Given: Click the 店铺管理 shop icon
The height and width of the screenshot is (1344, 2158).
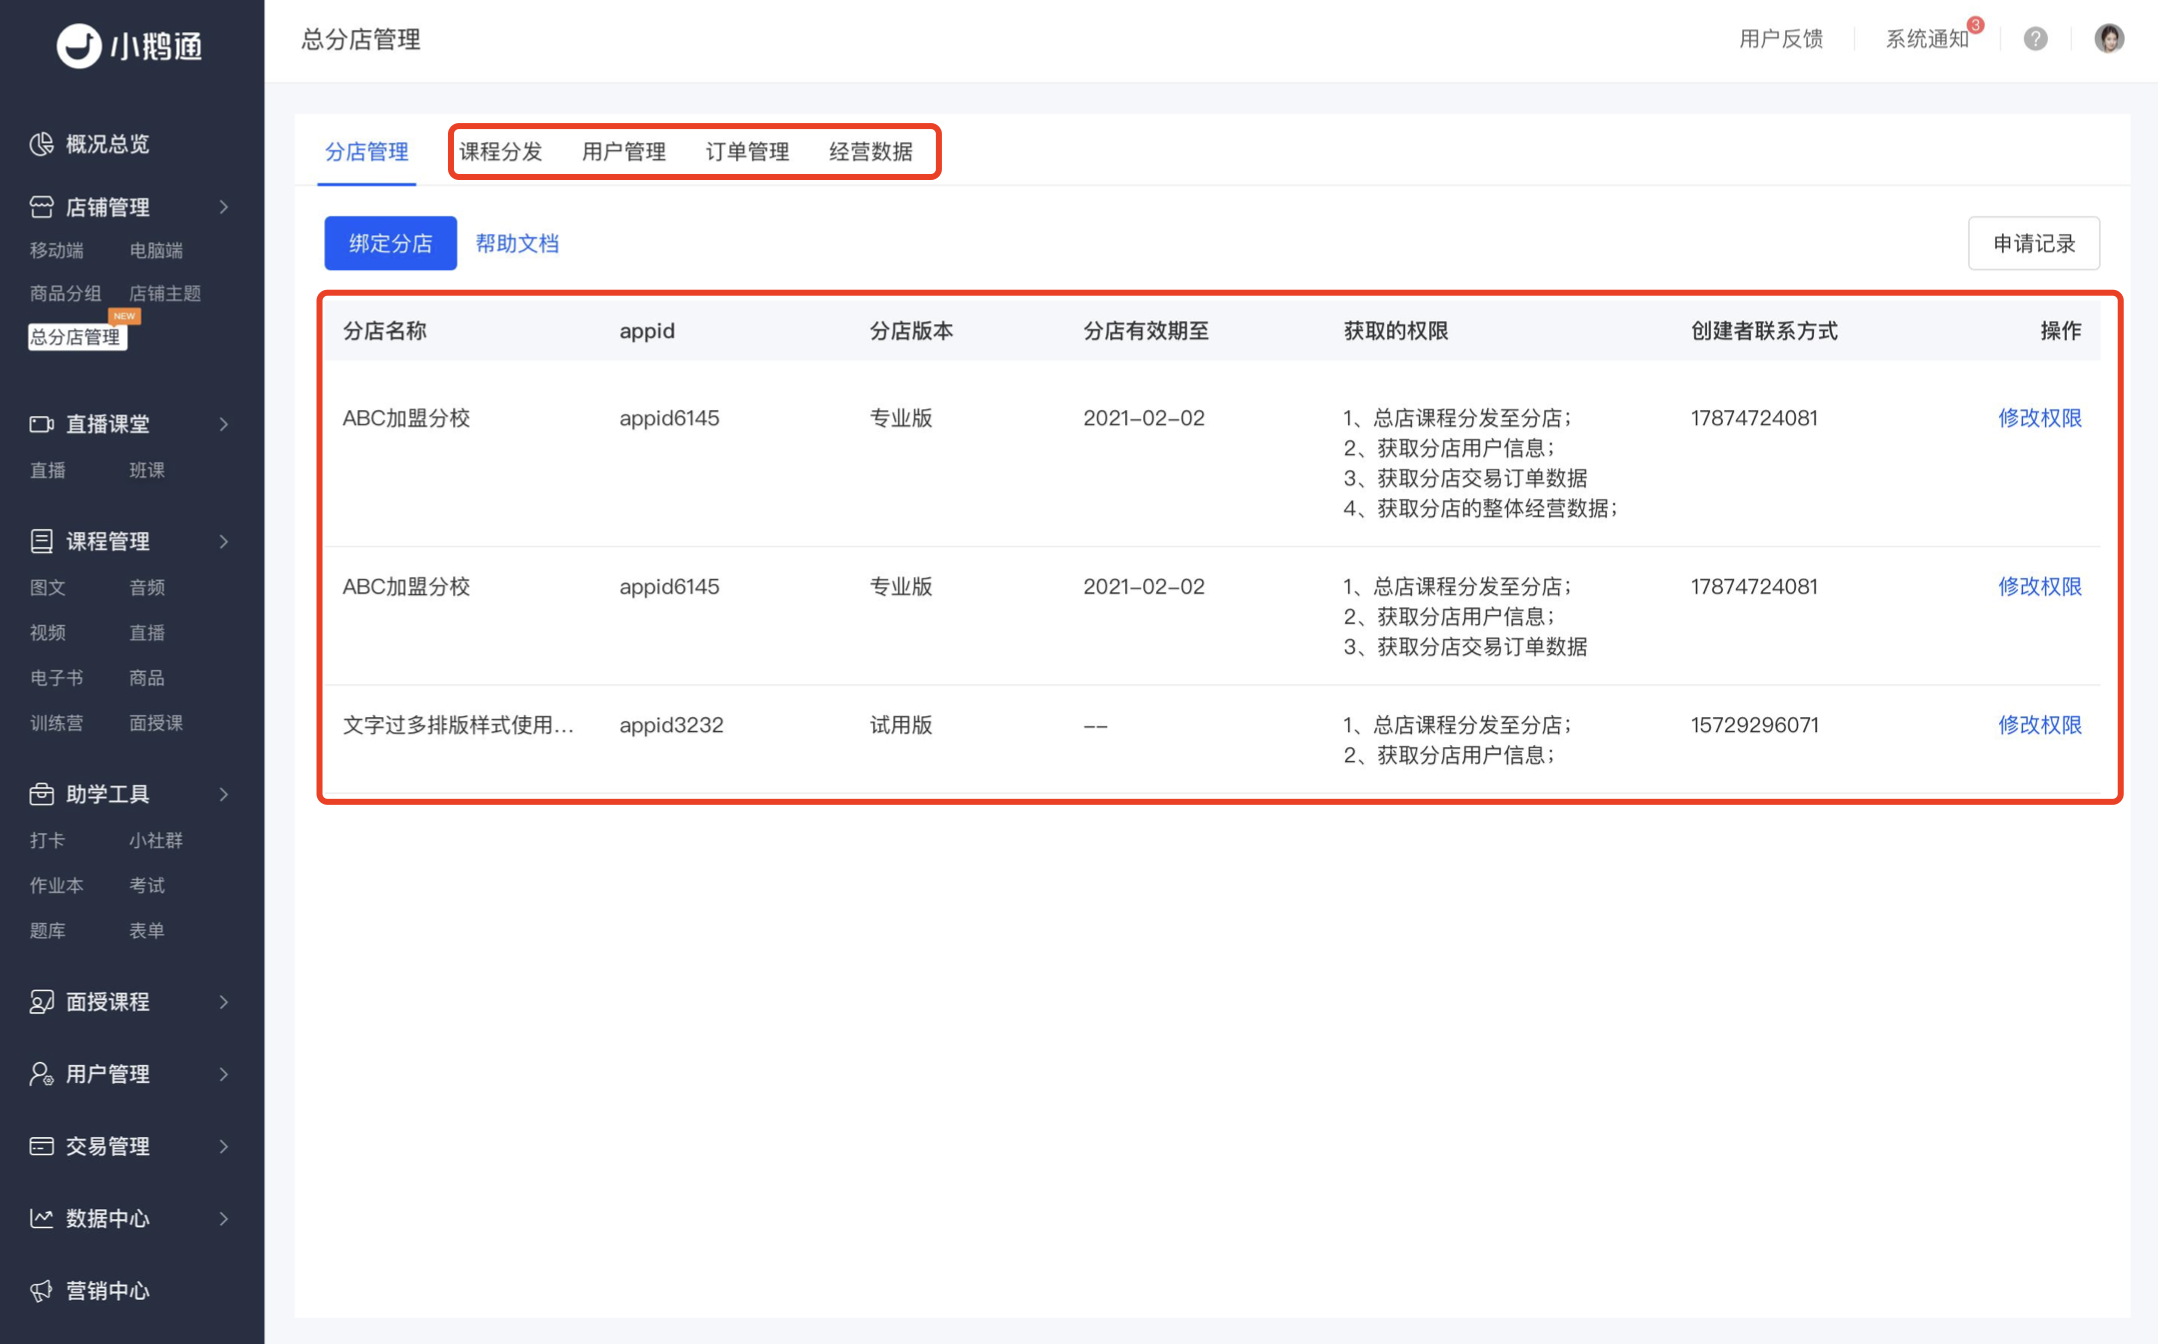Looking at the screenshot, I should [x=41, y=207].
